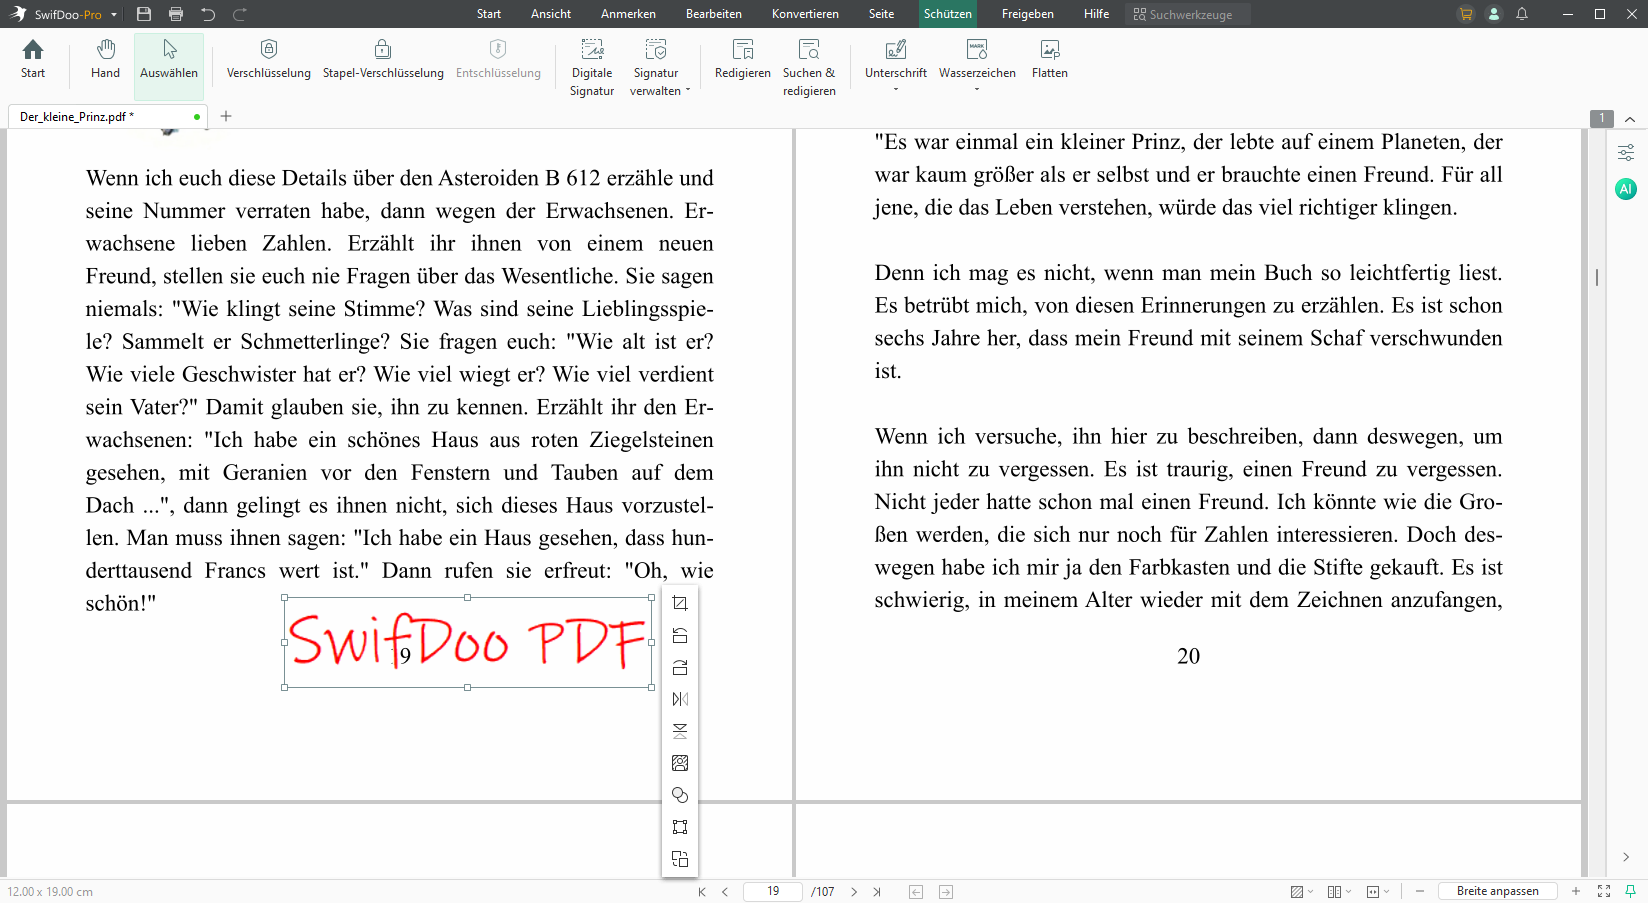Open the Verschlüsselung encryption tool
Image resolution: width=1648 pixels, height=903 pixels.
tap(268, 59)
